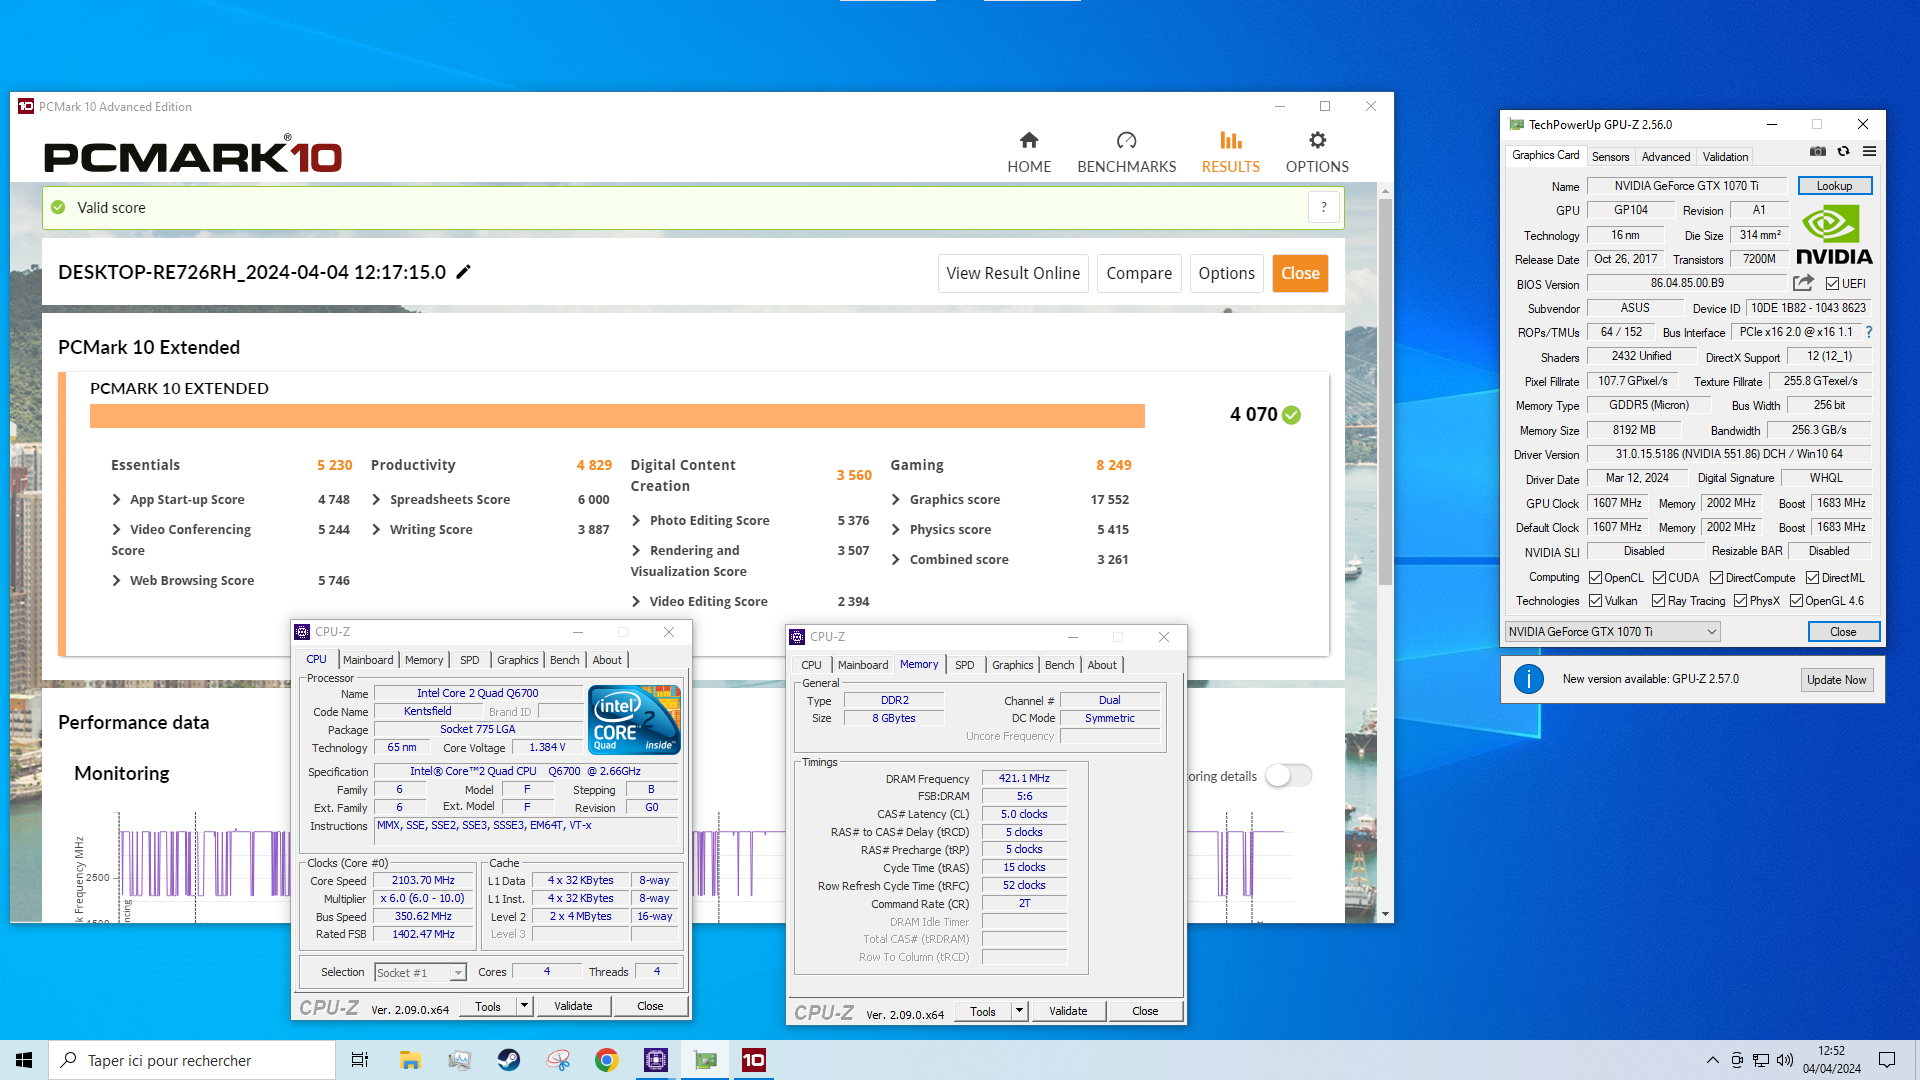
Task: Expand Spreadsheets Score details
Action: 376,499
